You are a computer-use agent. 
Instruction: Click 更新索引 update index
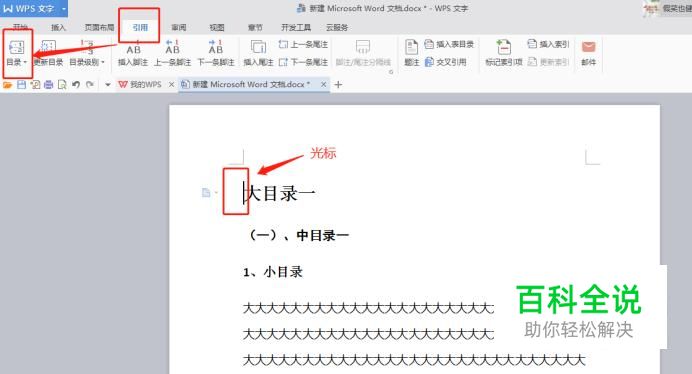pos(548,62)
